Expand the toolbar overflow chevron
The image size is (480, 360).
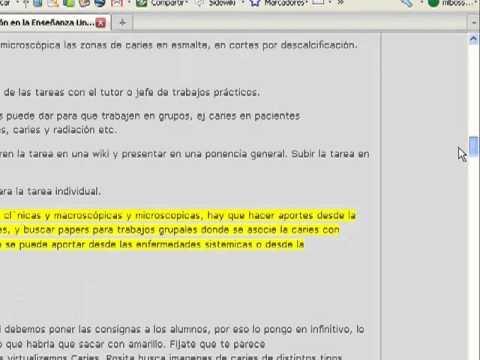click(340, 3)
